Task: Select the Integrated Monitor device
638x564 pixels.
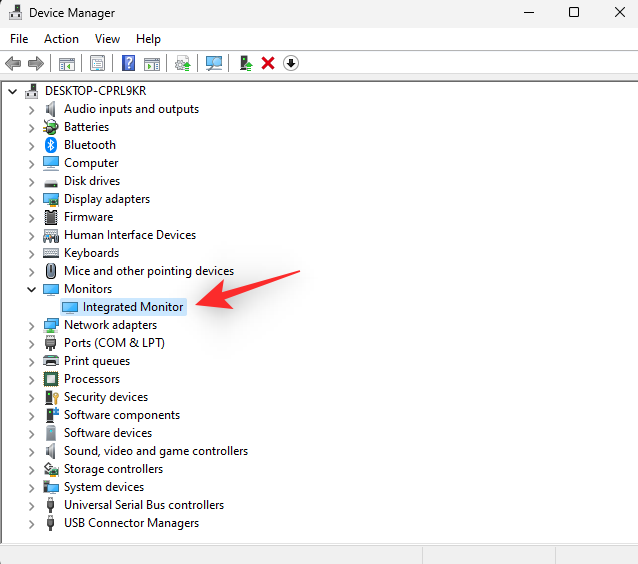Action: tap(132, 307)
